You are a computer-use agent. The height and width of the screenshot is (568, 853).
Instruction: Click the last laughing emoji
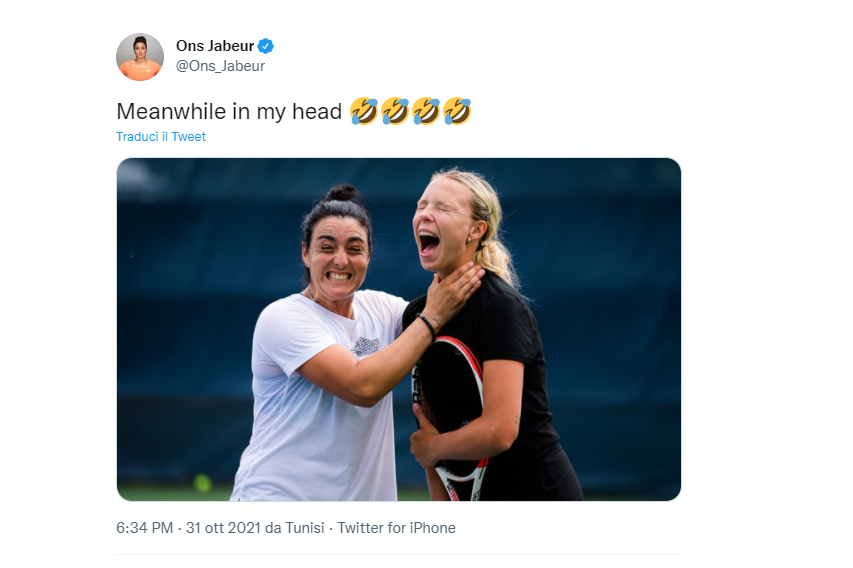(457, 111)
